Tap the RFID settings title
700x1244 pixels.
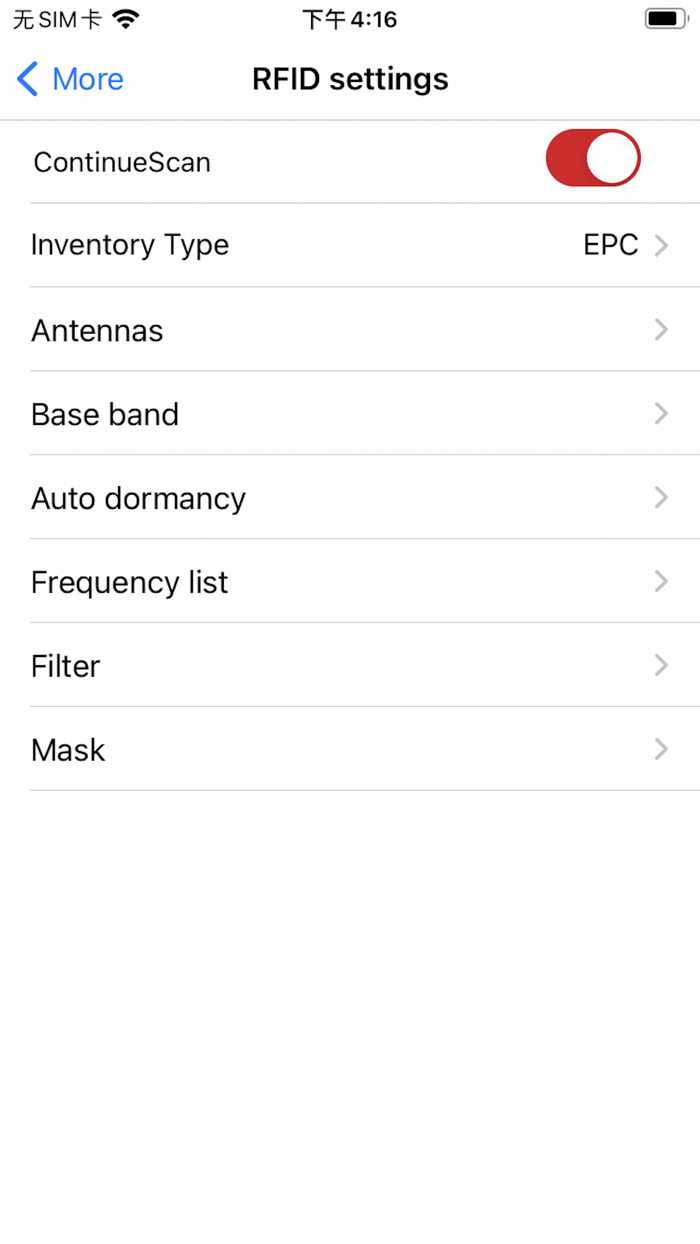coord(350,79)
